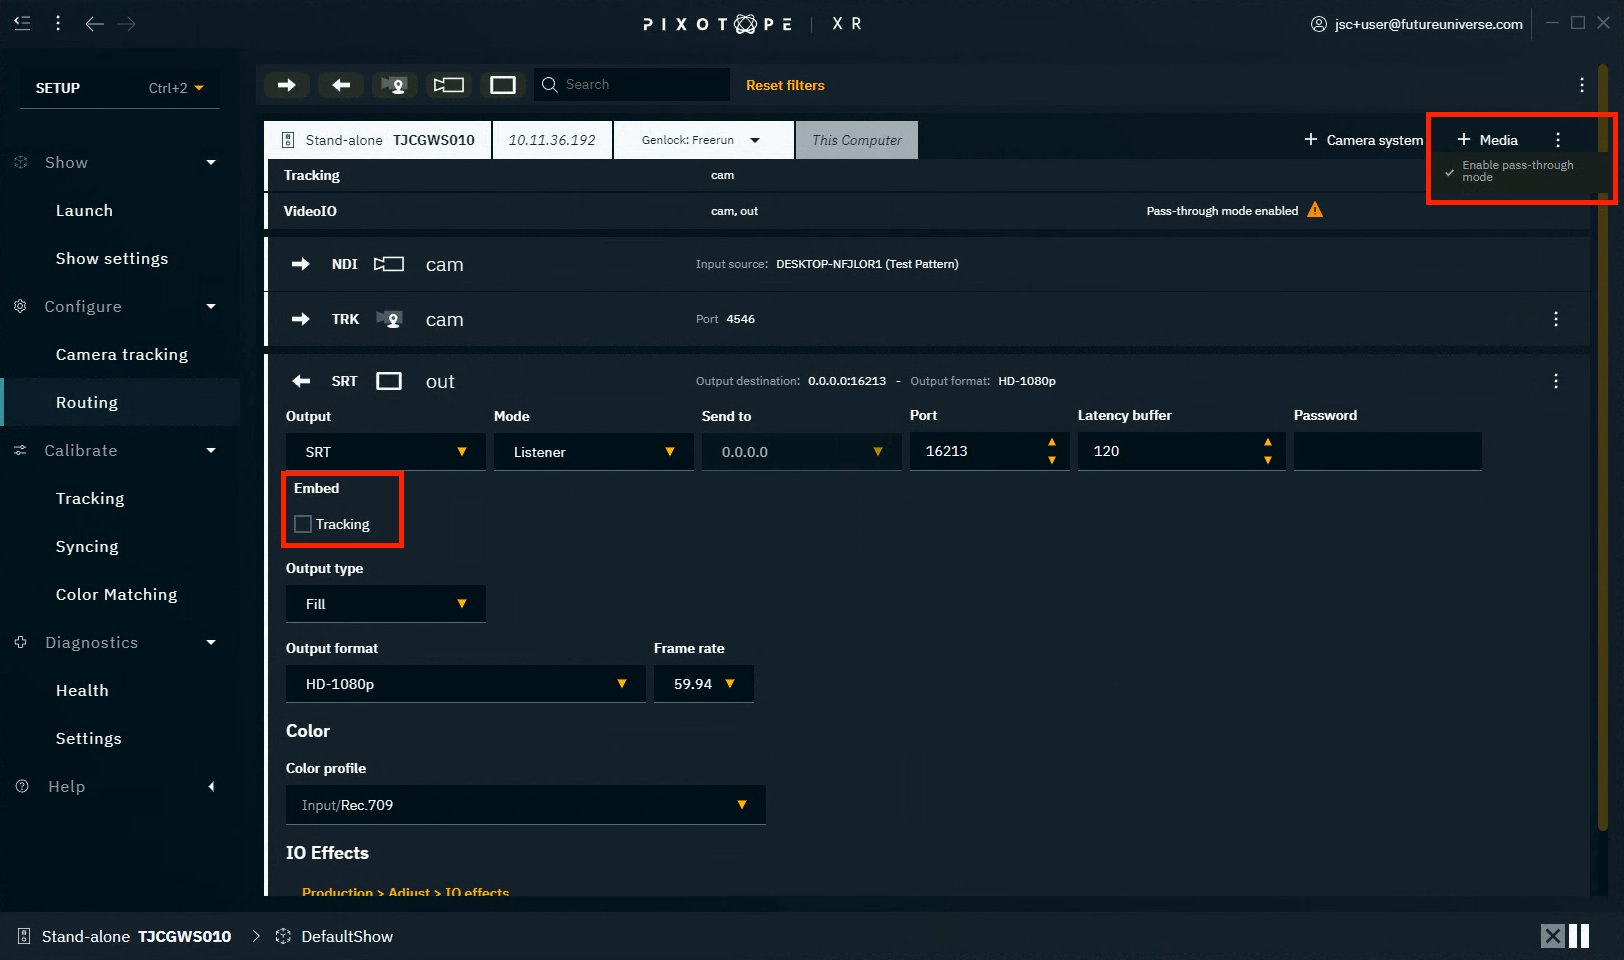Click the input filter arrow icon in toolbar

286,85
